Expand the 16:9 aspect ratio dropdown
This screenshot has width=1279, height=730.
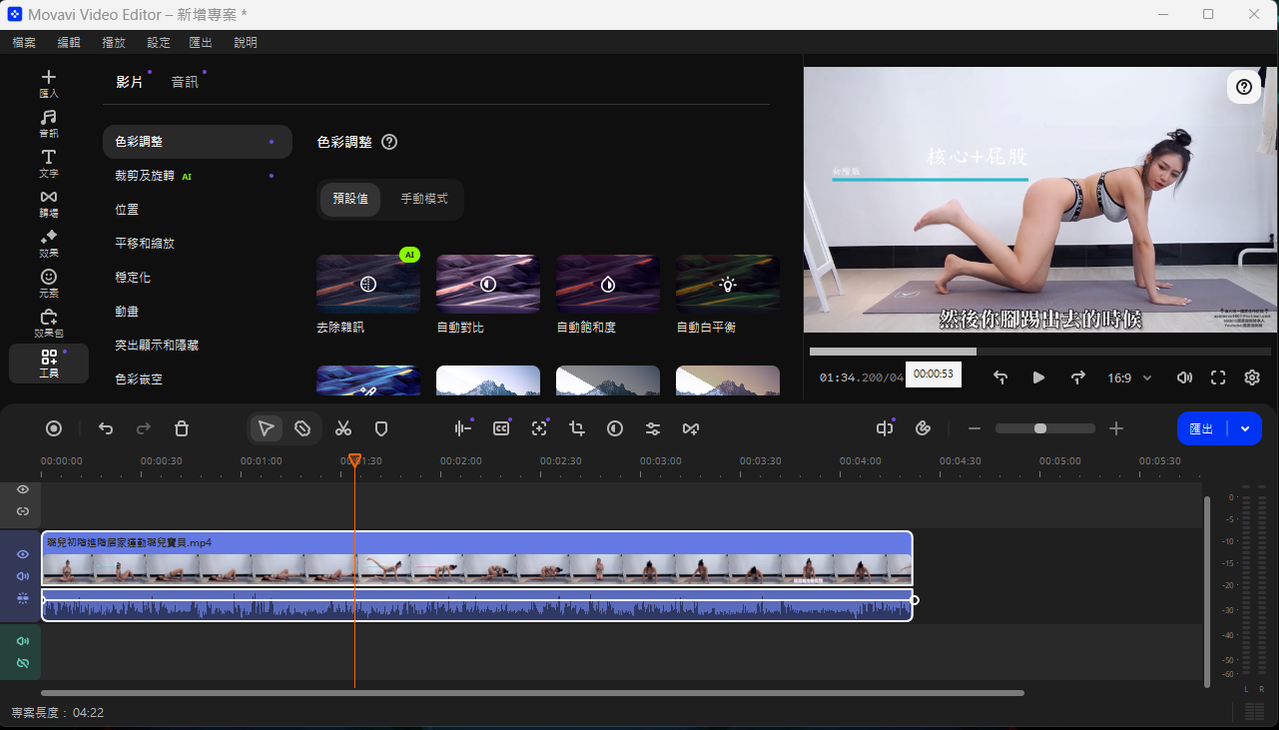pos(1130,378)
